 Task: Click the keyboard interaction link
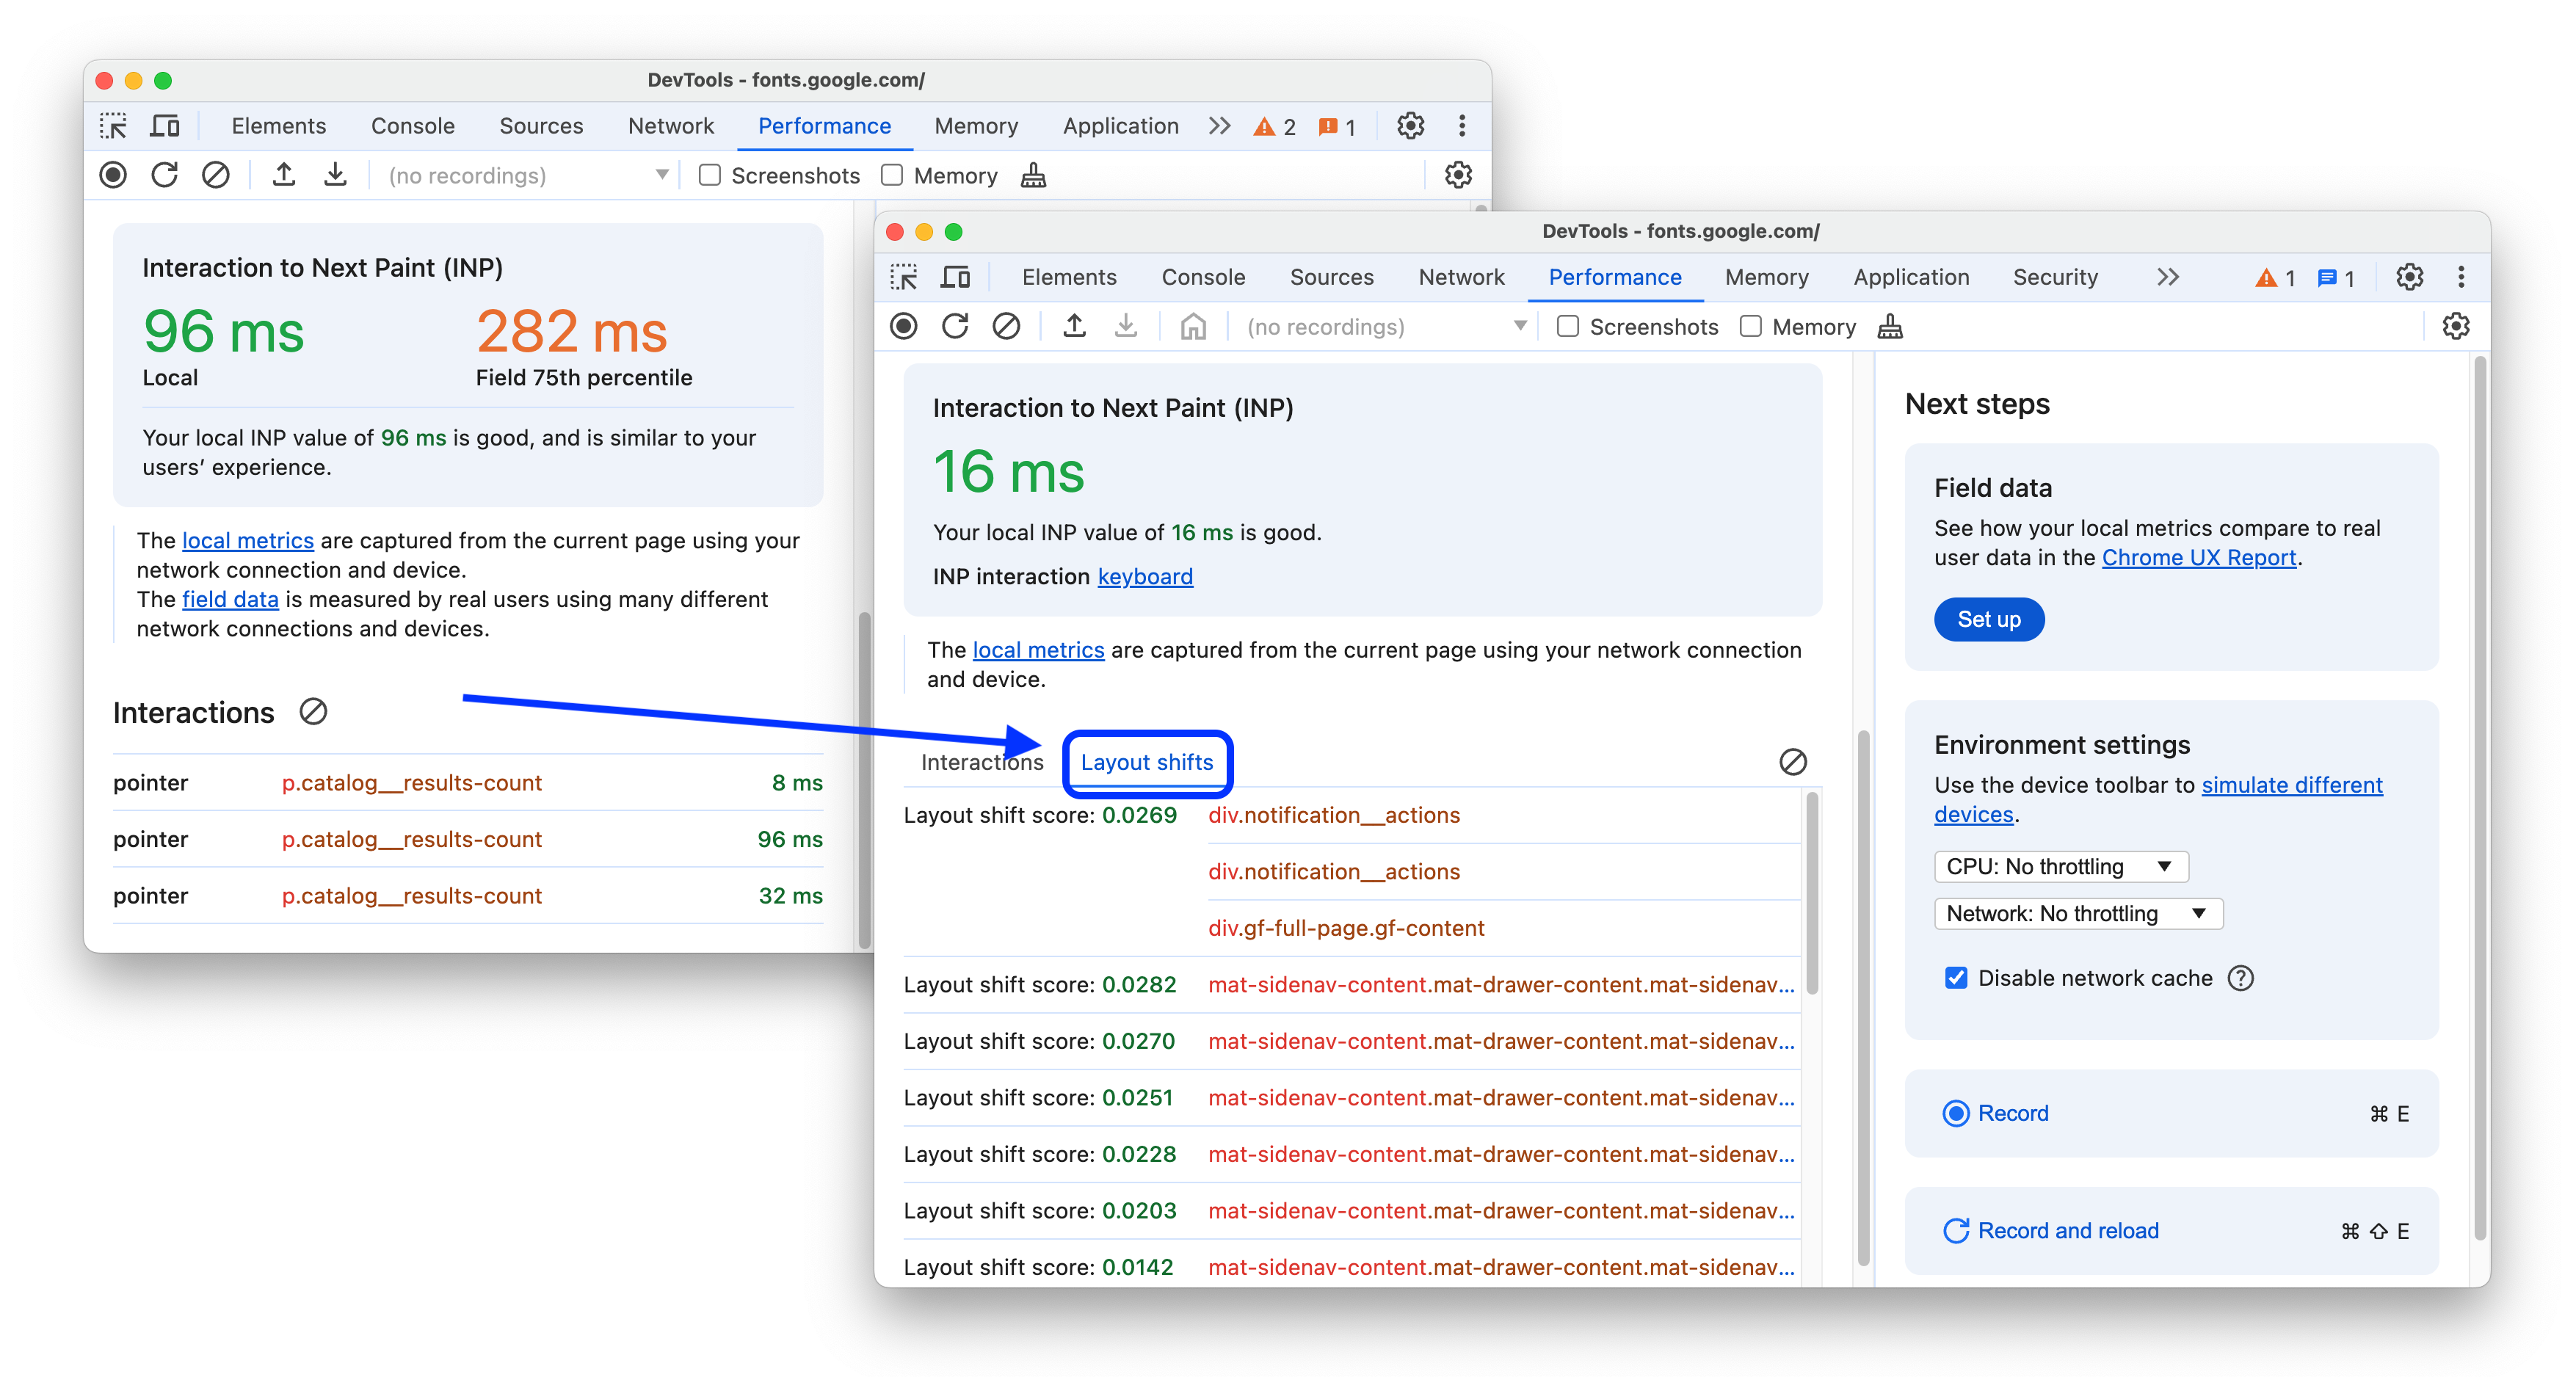[1145, 578]
